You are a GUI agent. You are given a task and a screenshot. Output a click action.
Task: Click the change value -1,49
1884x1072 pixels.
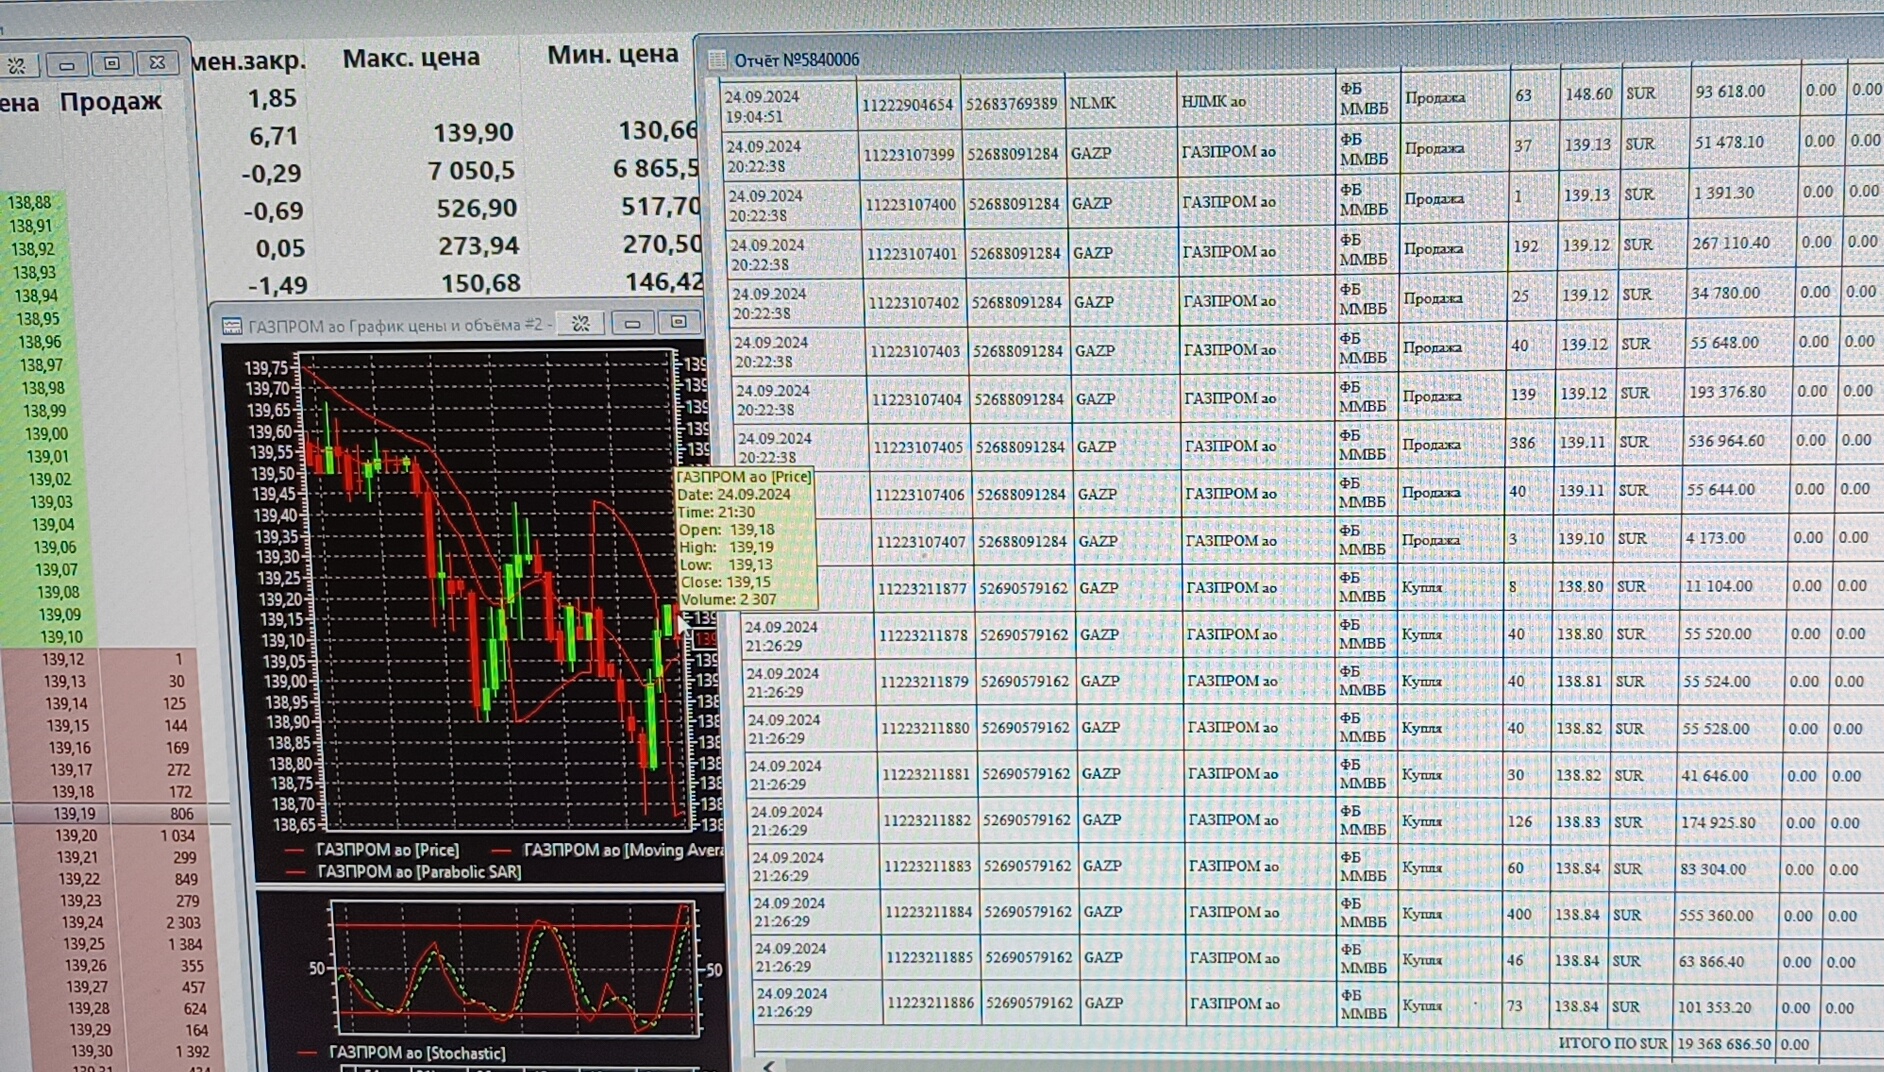pyautogui.click(x=277, y=286)
